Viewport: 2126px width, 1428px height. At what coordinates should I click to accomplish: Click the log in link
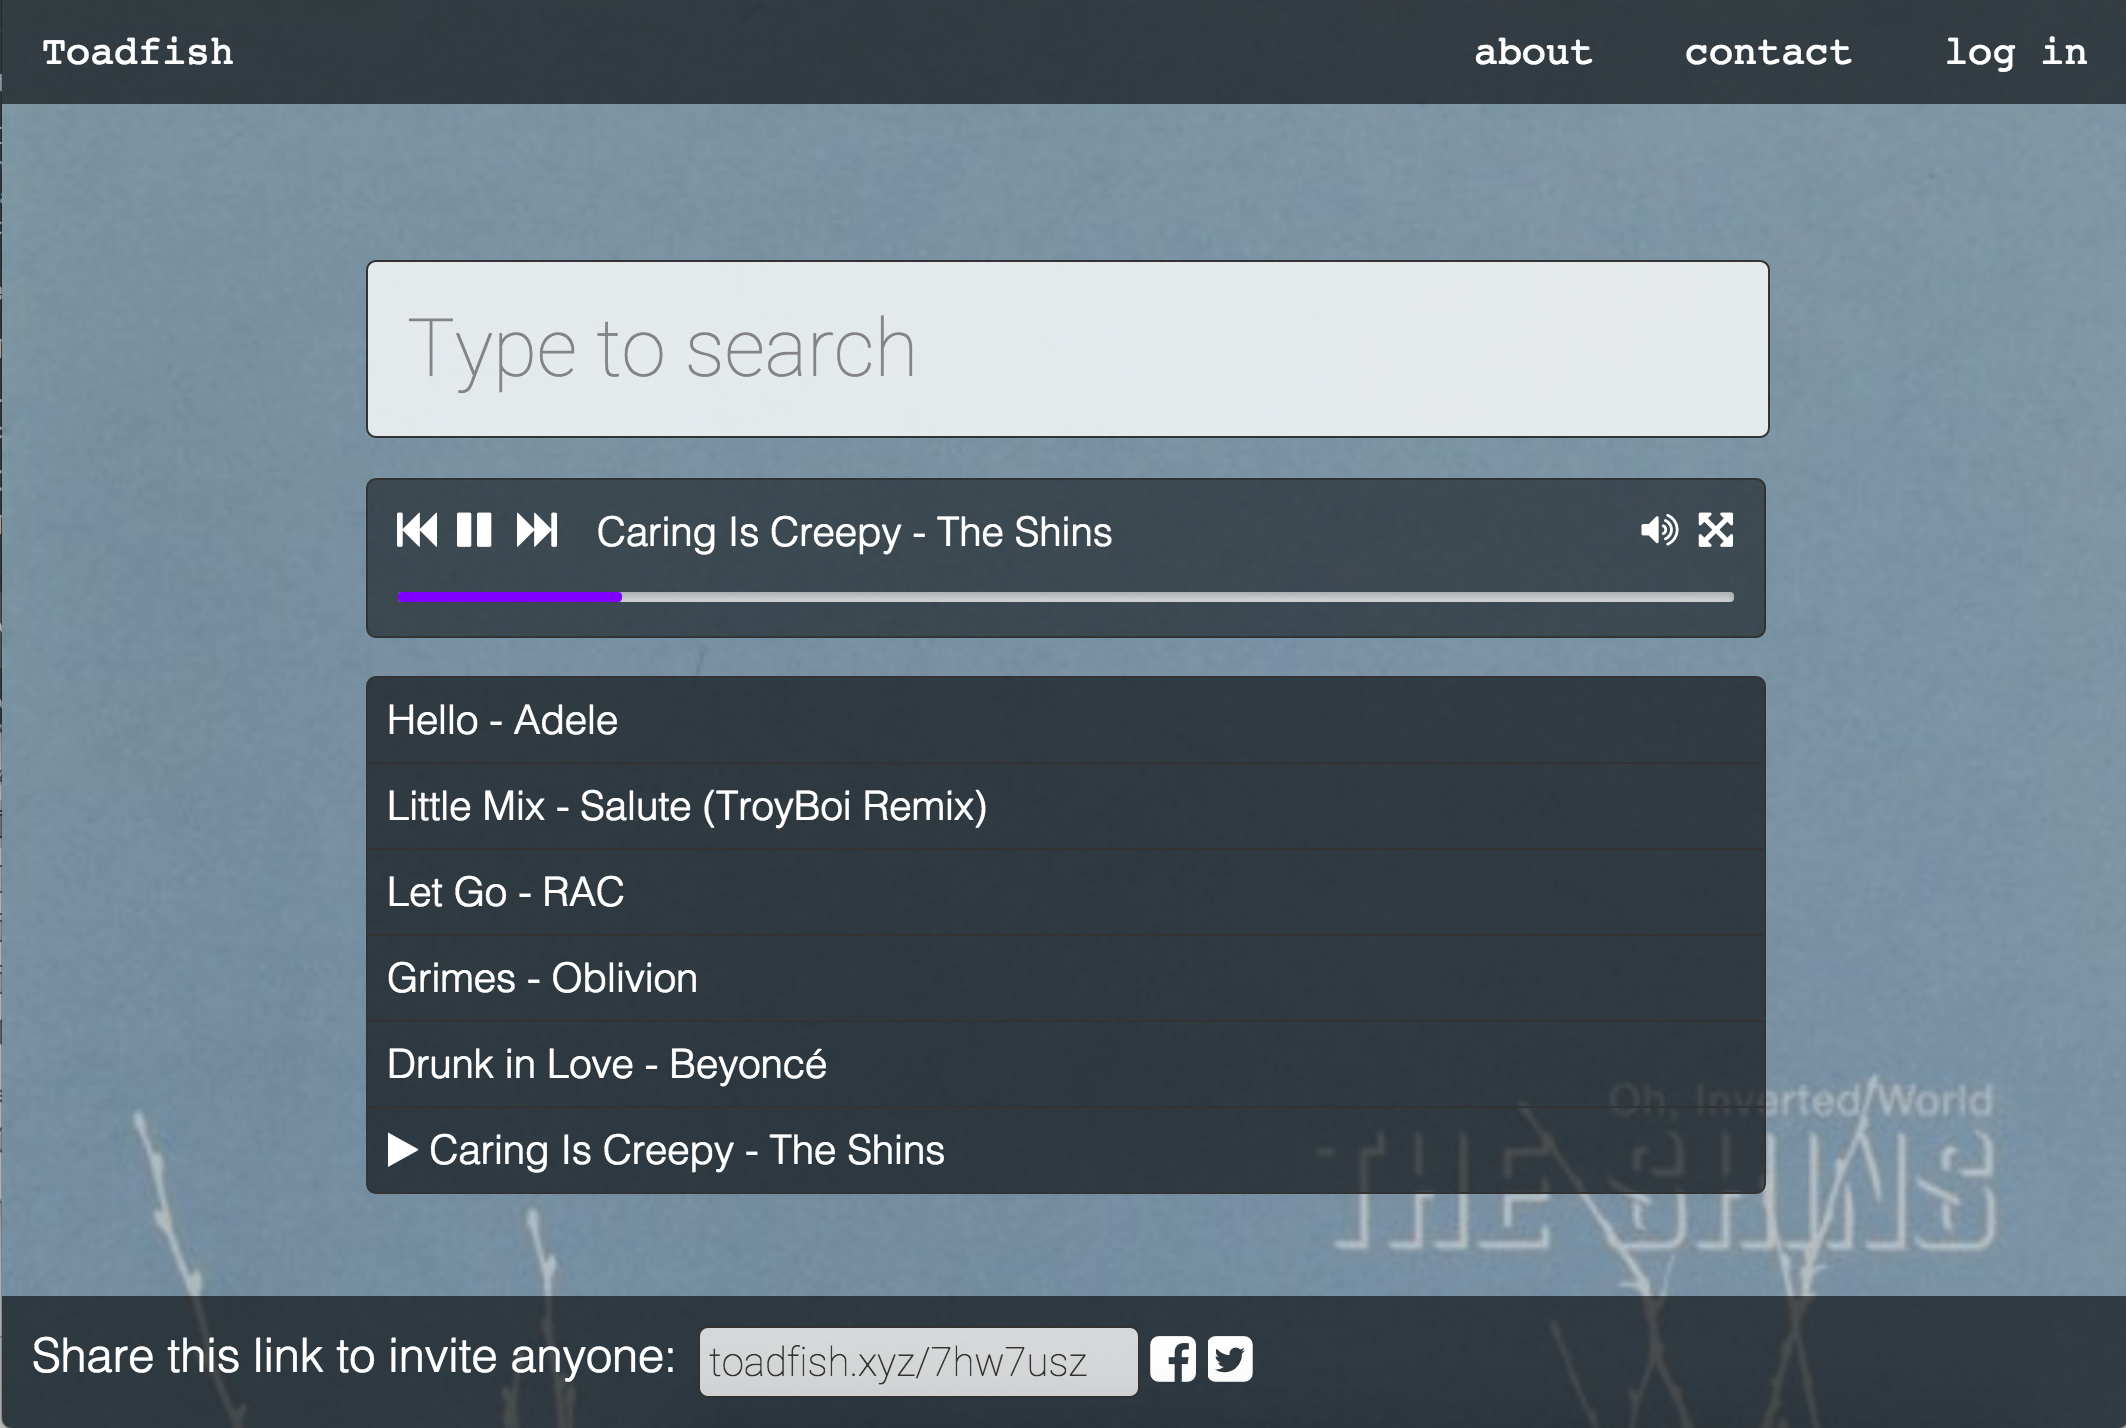[2015, 52]
